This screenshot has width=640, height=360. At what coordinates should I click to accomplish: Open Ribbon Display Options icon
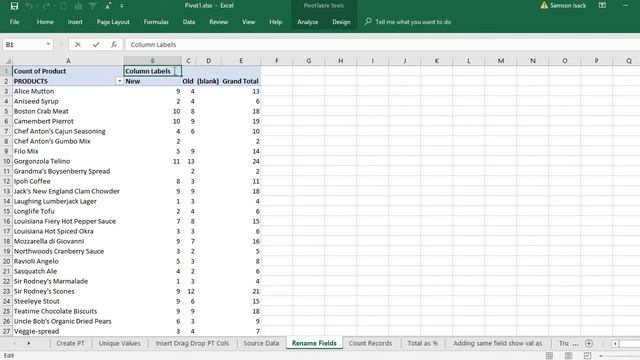click(602, 5)
